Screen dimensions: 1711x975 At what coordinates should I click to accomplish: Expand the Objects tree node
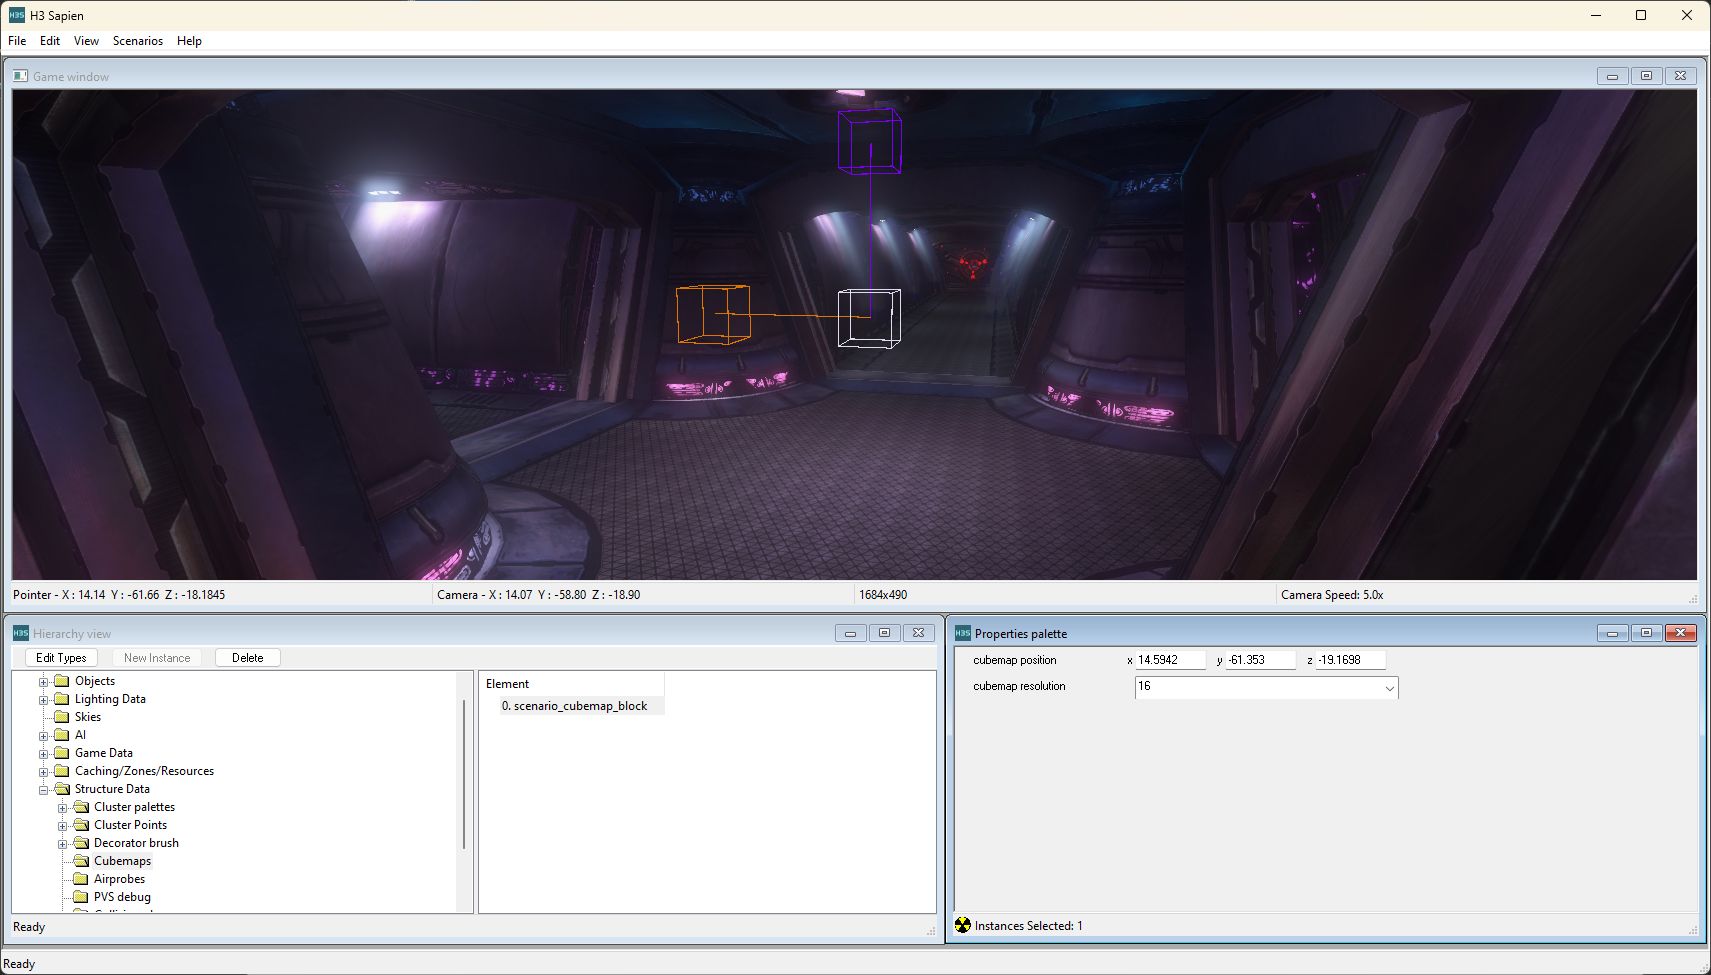pos(44,682)
